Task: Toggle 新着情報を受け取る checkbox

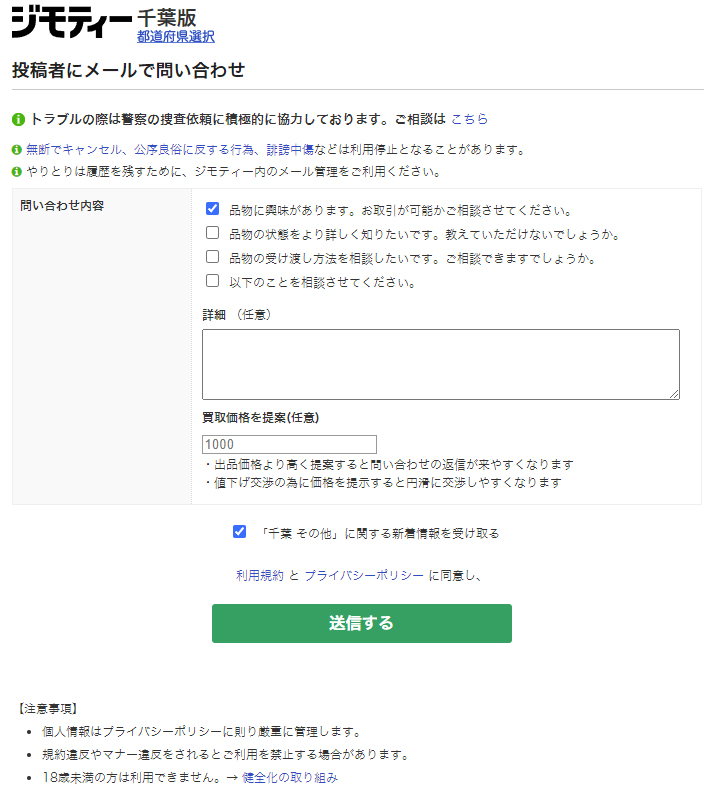Action: (x=239, y=532)
